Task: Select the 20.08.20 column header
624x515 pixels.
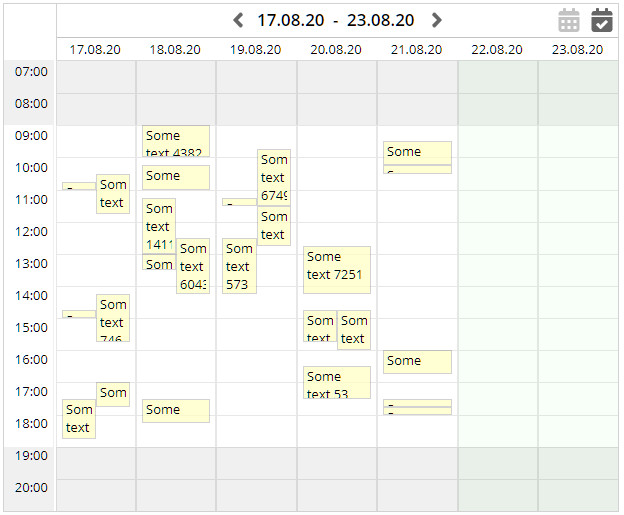Action: click(336, 49)
